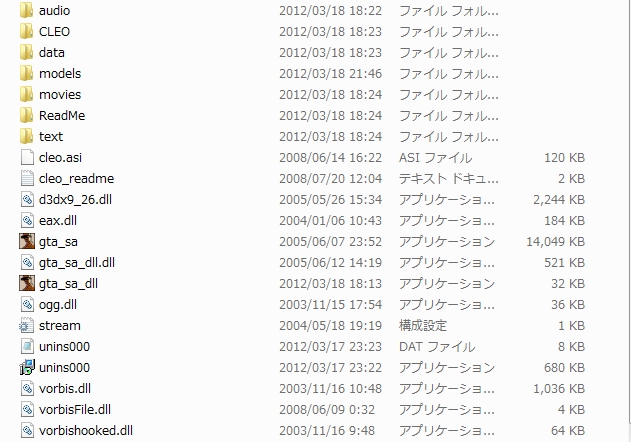
Task: Select the cleo.asi blank file icon
Action: click(x=27, y=157)
